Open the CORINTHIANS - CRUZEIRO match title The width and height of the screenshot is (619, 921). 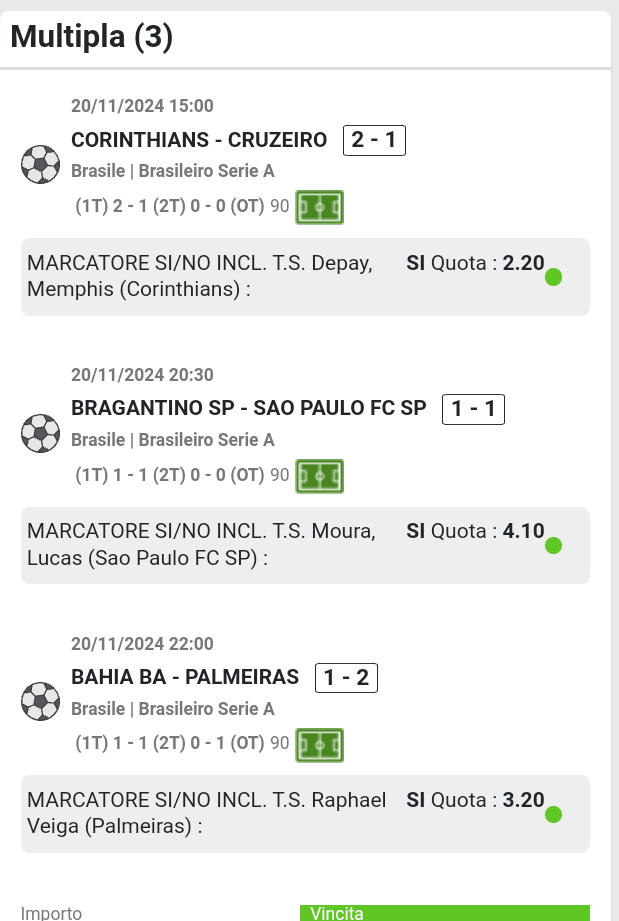click(x=199, y=140)
